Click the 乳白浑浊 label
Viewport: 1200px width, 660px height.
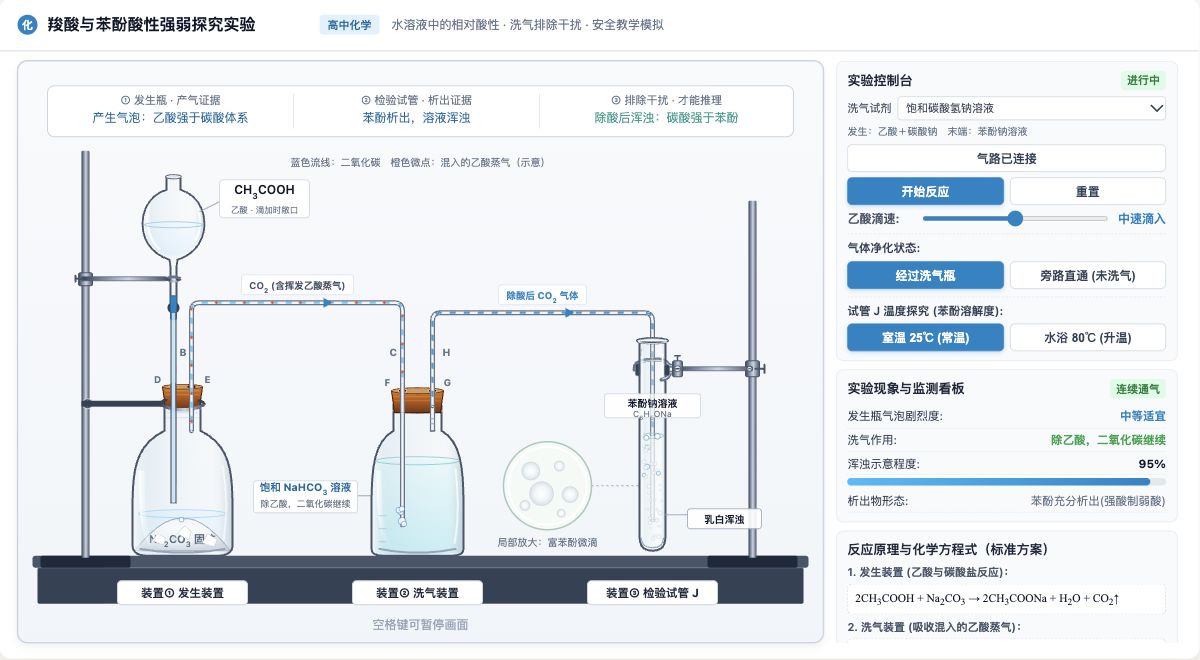coord(725,519)
